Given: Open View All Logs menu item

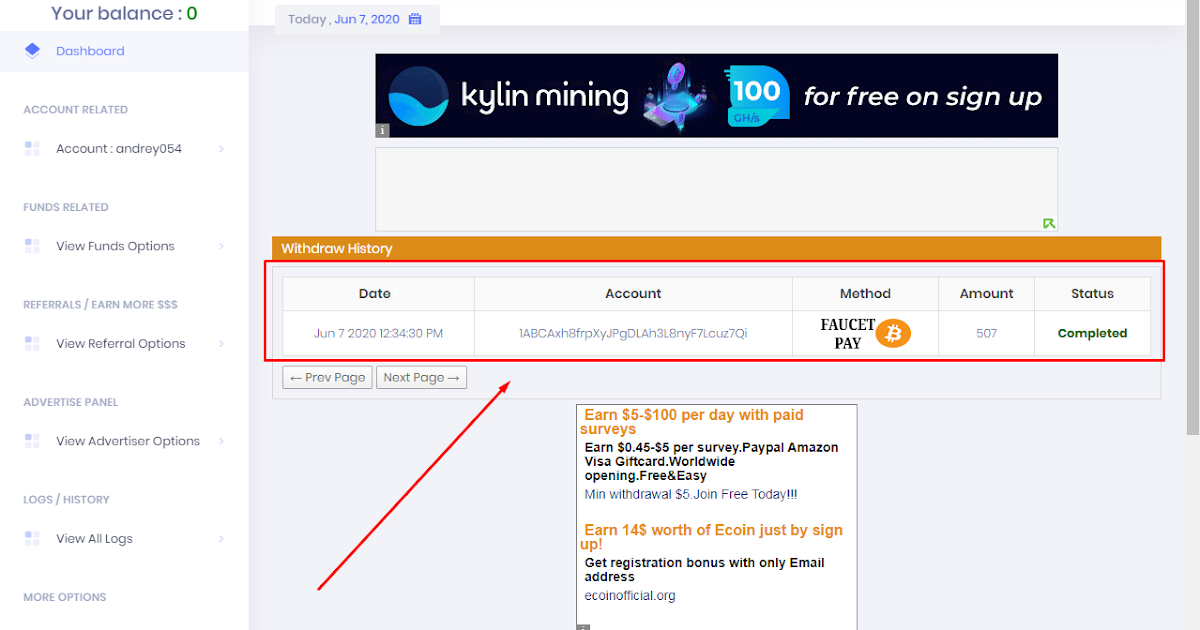Looking at the screenshot, I should pyautogui.click(x=94, y=539).
